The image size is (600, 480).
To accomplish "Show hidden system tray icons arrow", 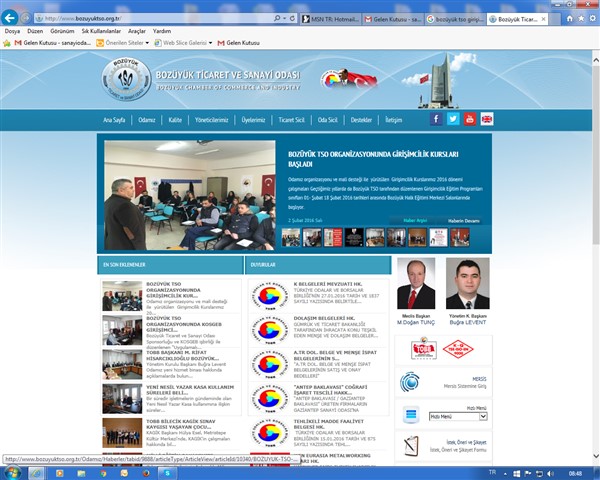I will click(505, 474).
